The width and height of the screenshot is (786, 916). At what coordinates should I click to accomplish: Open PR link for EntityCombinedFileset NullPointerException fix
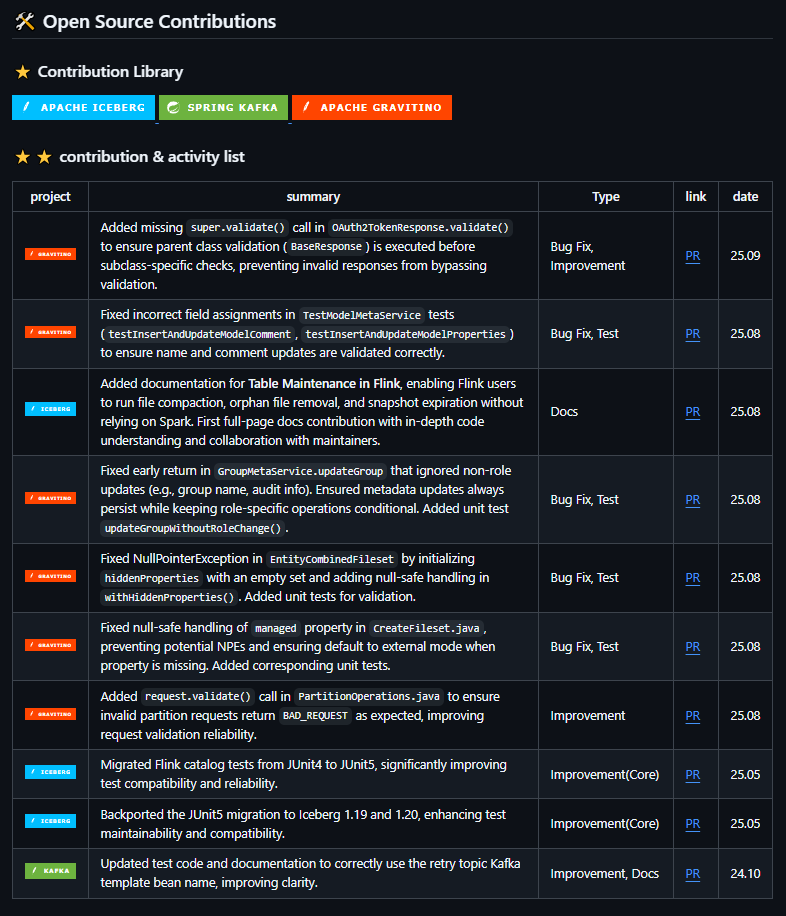(692, 577)
